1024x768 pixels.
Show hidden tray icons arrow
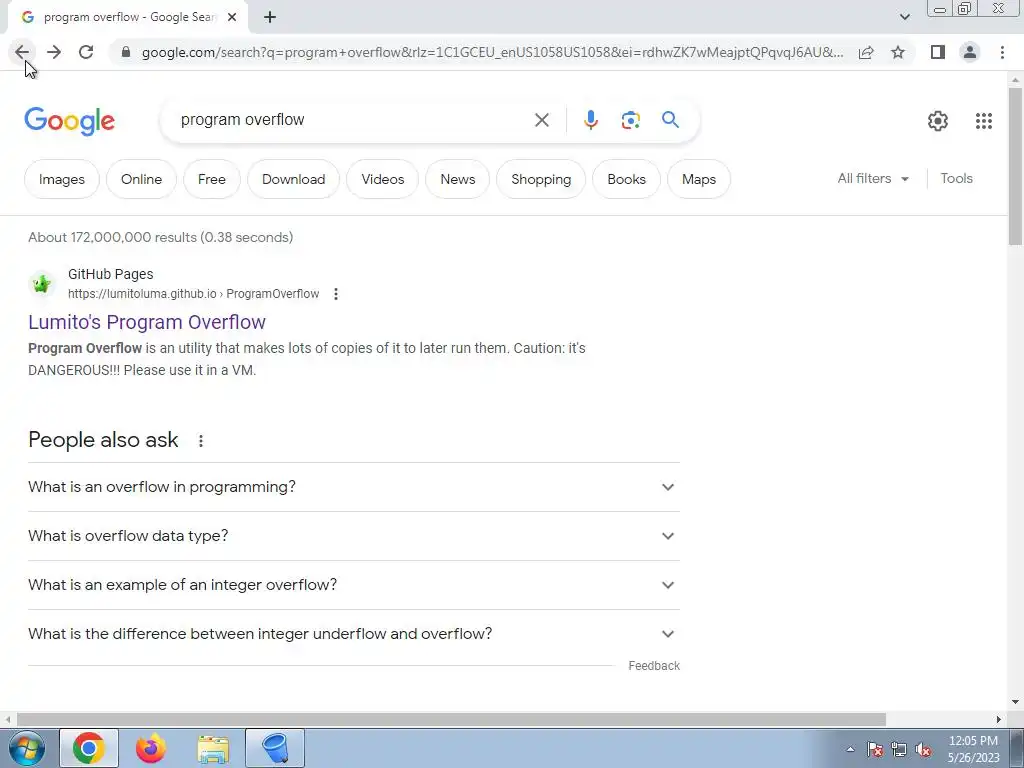(x=850, y=749)
